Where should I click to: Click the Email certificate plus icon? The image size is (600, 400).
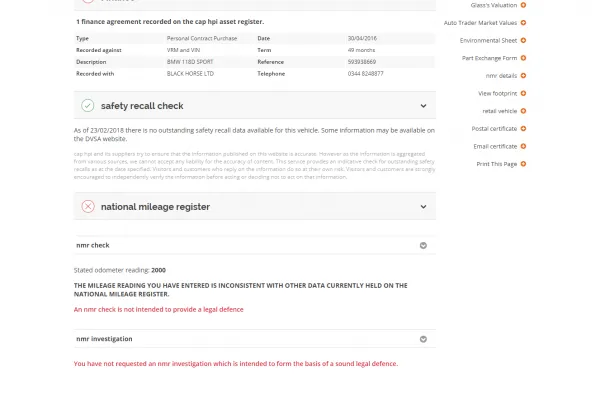coord(524,146)
